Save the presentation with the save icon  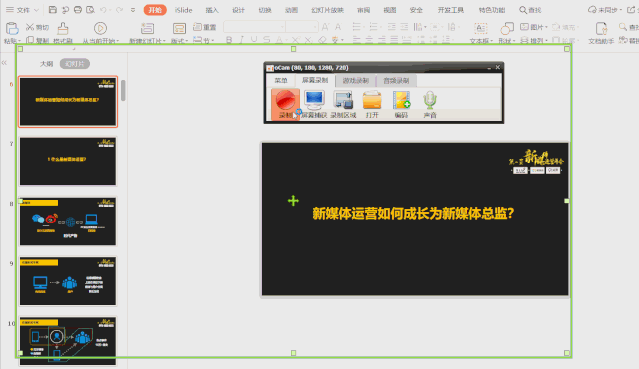(x=53, y=9)
